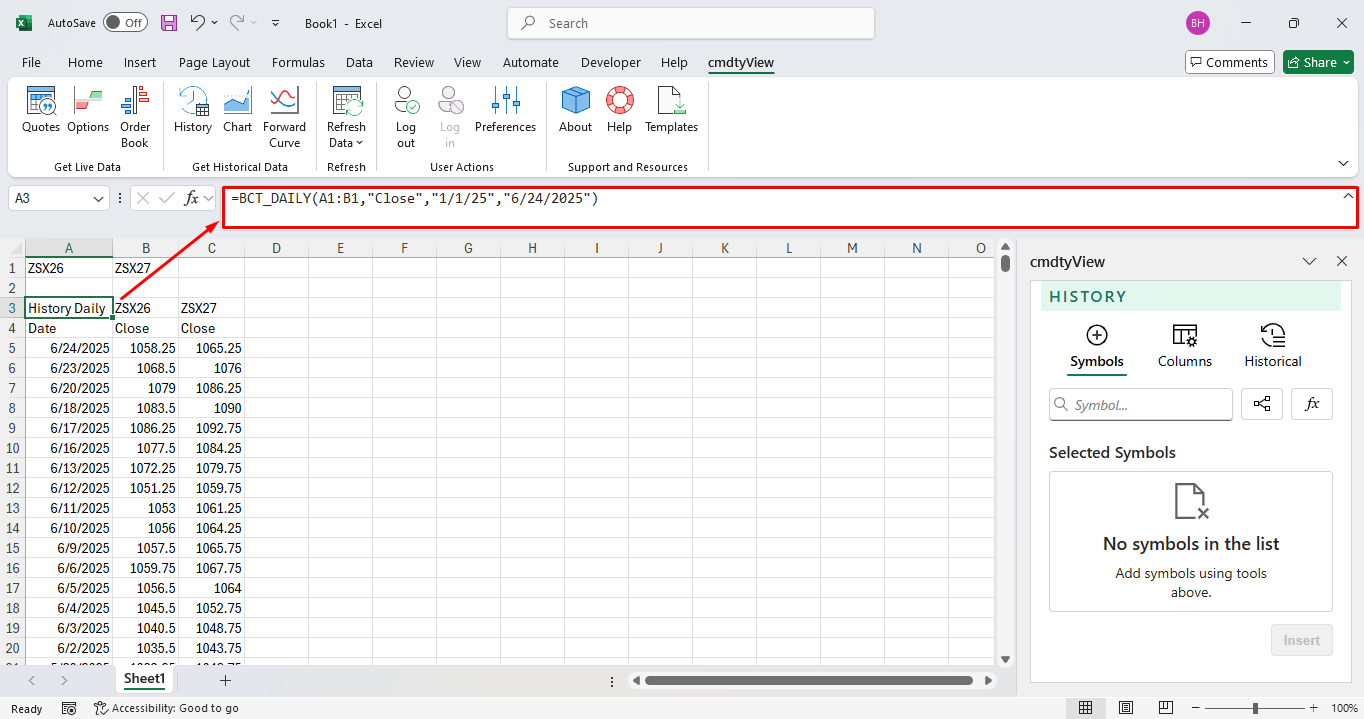Switch to the Formulas ribbon tab
Viewport: 1364px width, 719px height.
(x=298, y=62)
